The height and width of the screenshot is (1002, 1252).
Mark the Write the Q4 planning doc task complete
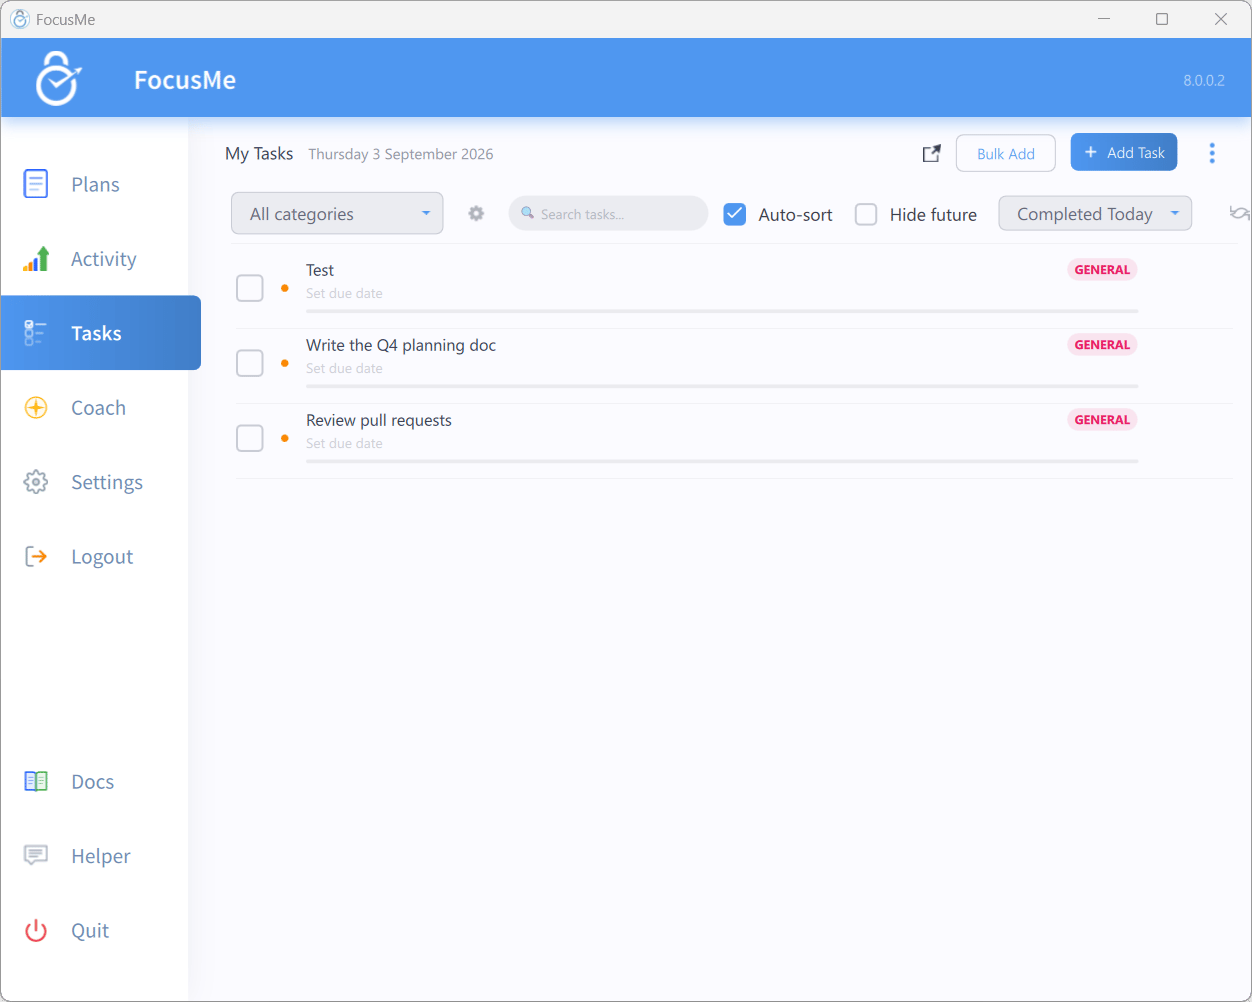coord(250,363)
